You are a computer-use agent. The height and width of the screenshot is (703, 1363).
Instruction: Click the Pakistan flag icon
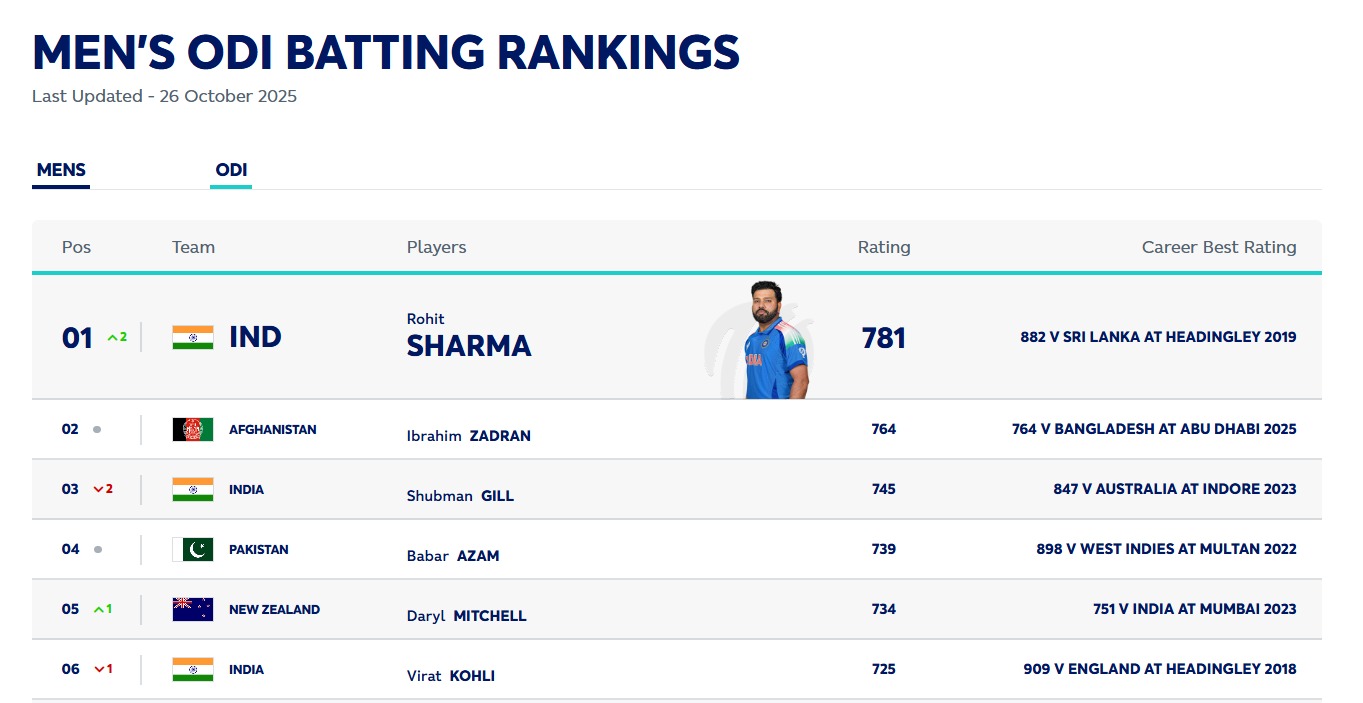coord(192,549)
